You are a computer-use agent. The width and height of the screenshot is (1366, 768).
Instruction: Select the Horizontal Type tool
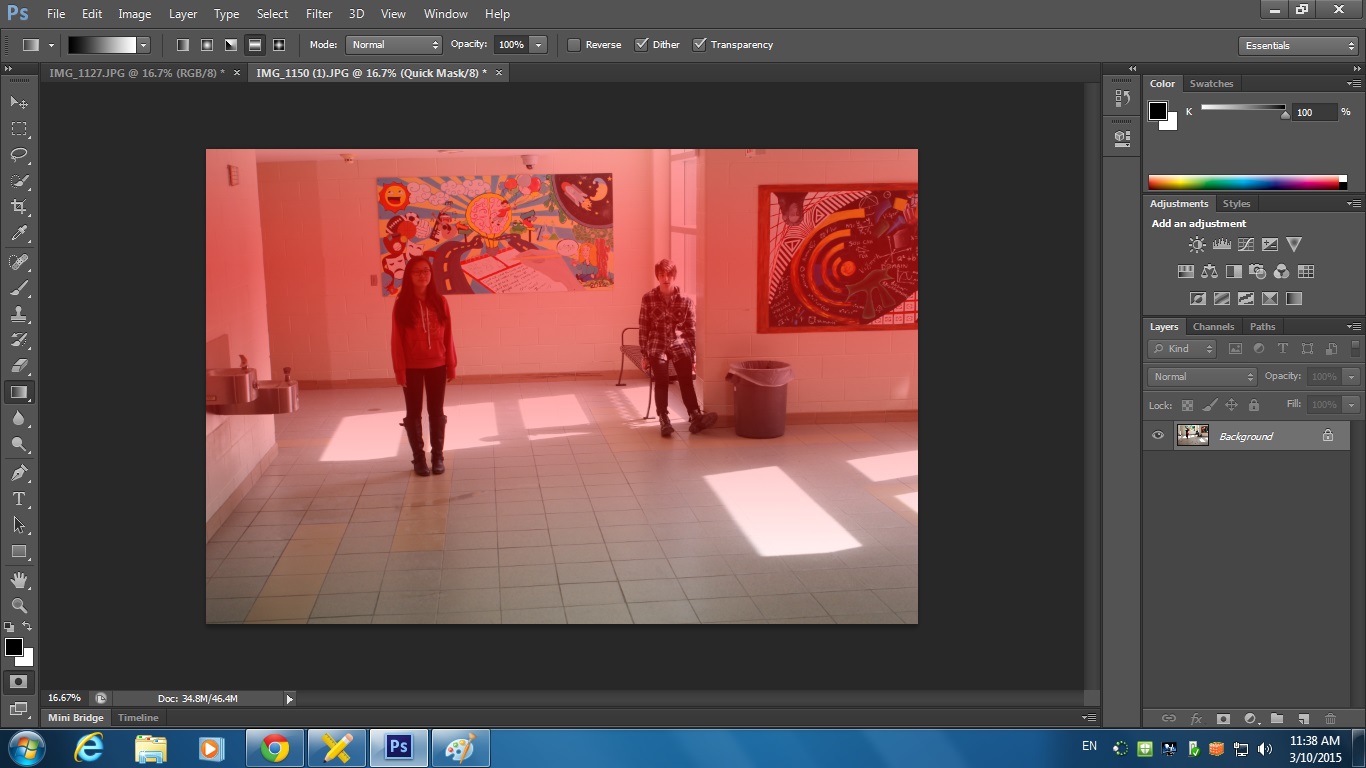pos(19,499)
